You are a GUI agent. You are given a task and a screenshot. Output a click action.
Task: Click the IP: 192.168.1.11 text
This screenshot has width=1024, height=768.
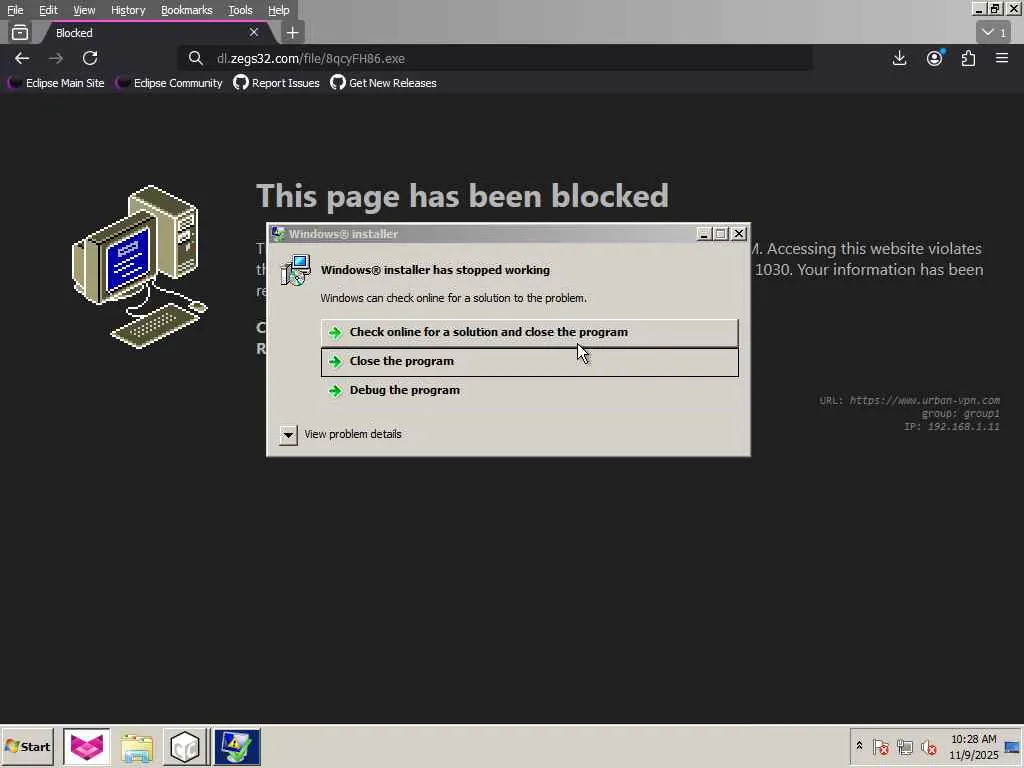click(952, 426)
